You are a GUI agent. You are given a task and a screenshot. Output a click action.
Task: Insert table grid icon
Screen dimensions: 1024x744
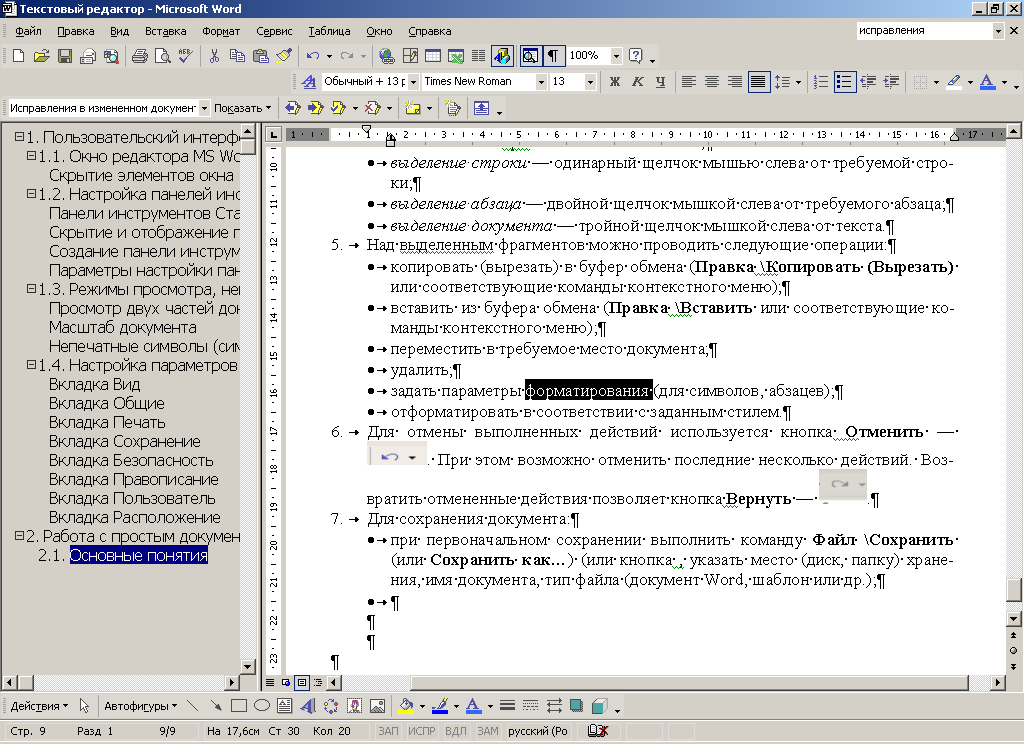[432, 56]
